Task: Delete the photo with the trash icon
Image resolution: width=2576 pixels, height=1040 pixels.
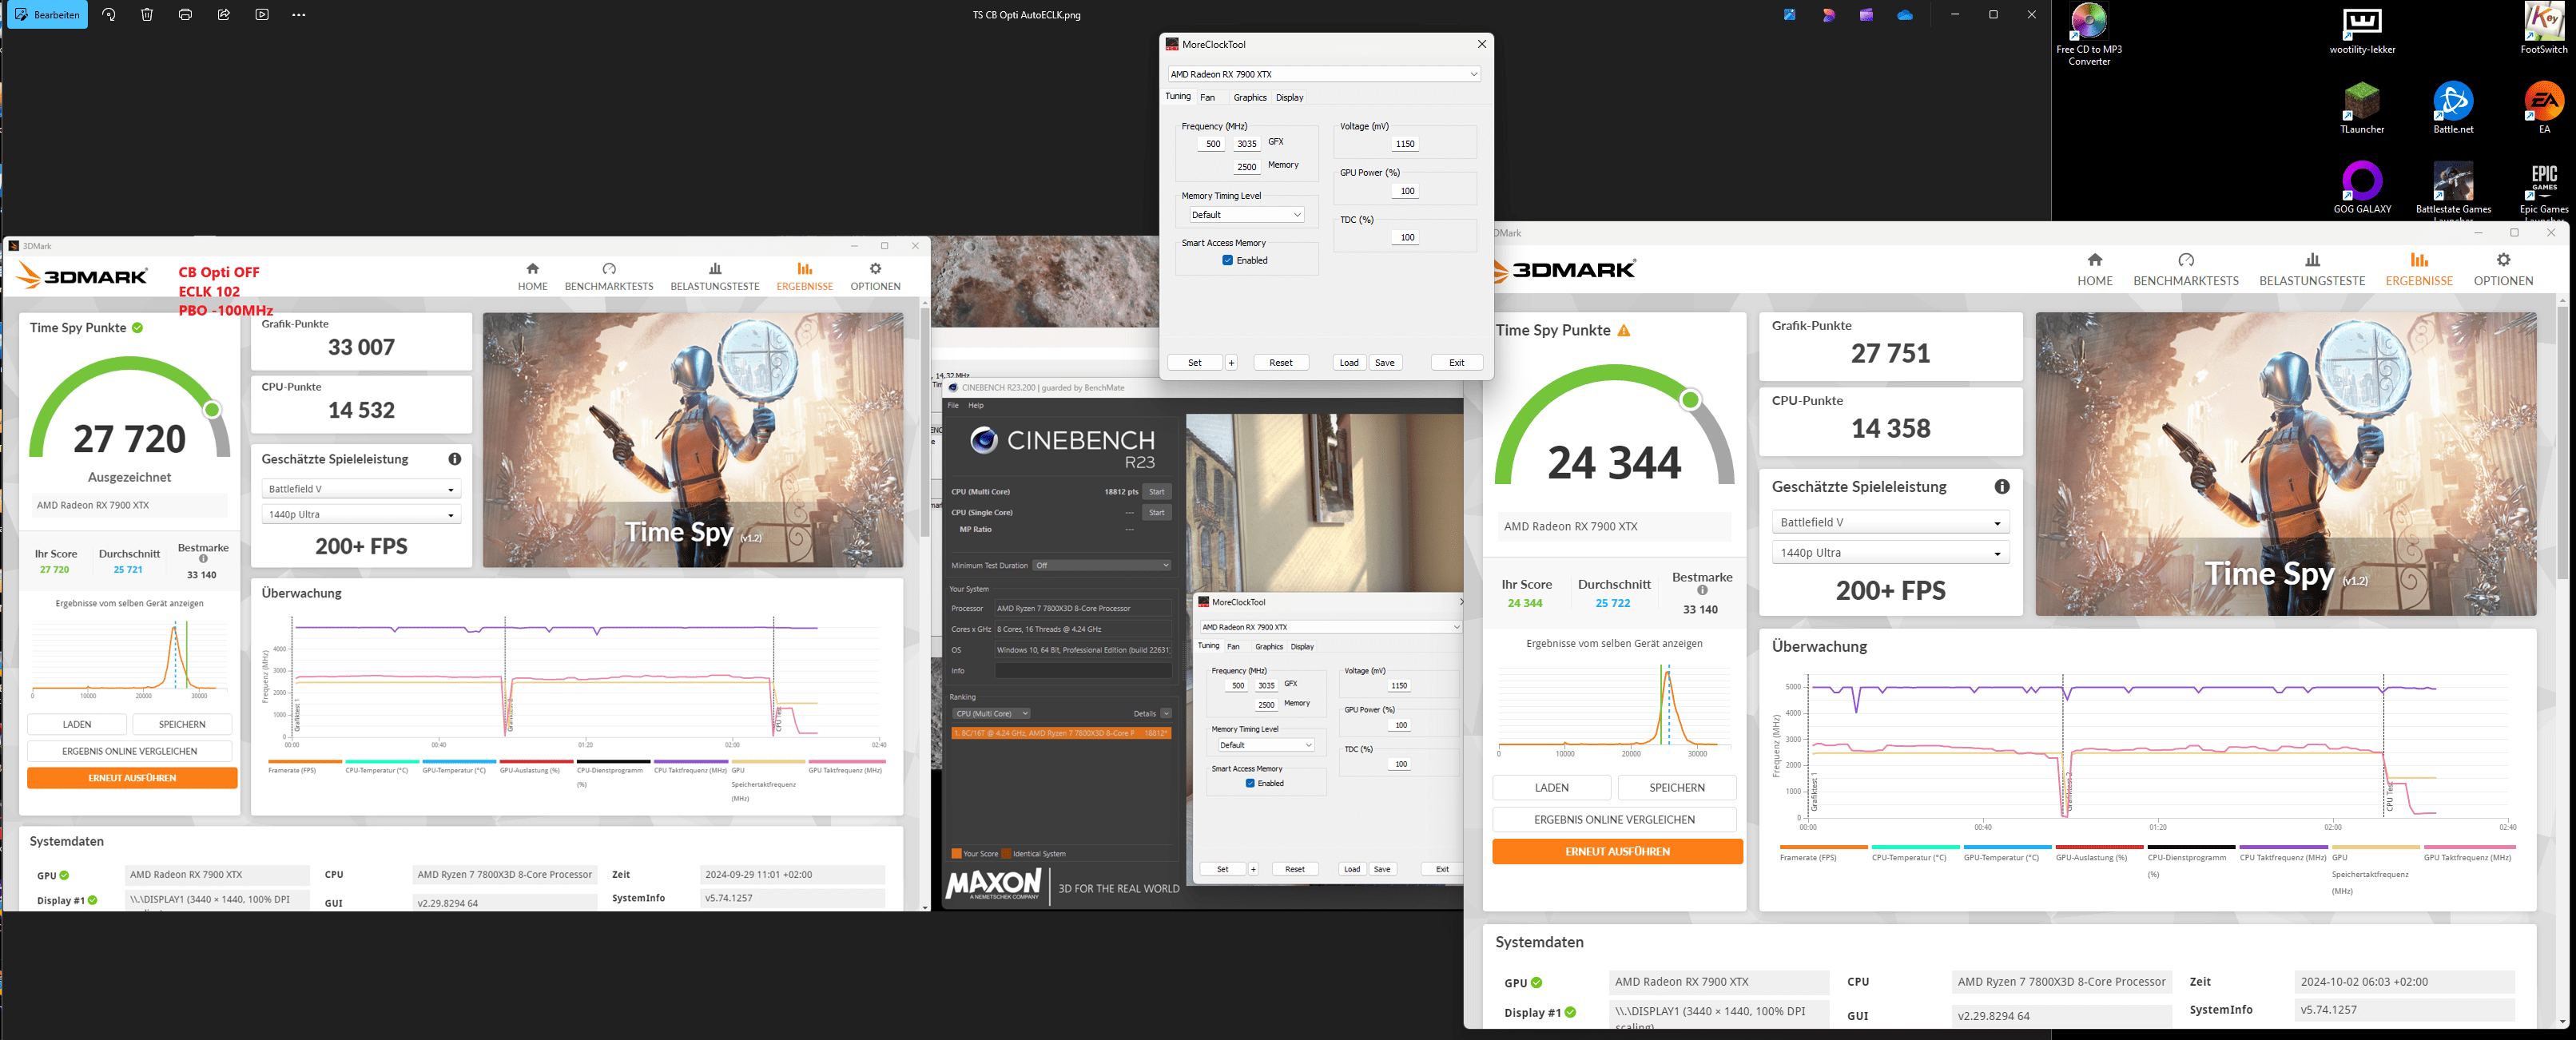Action: pos(147,15)
